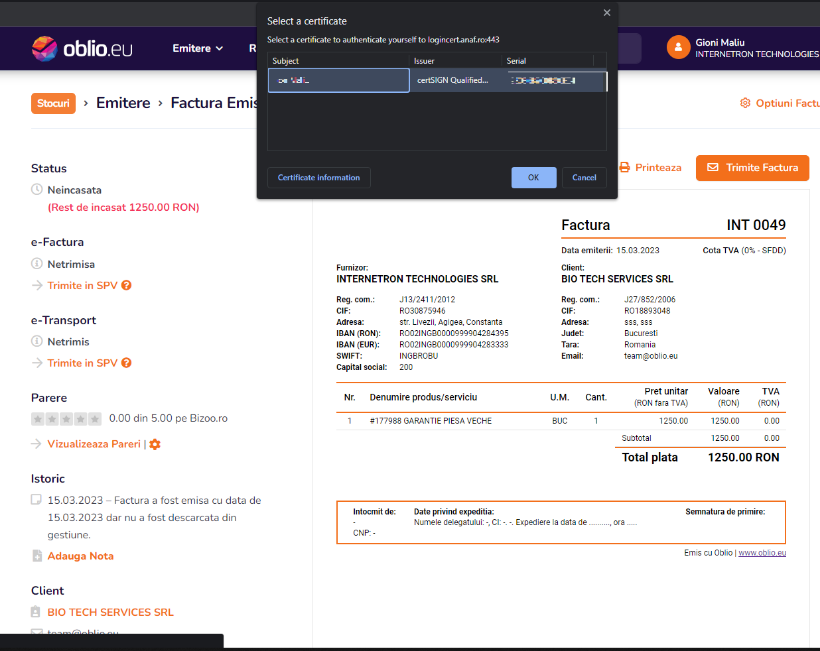Viewport: 820px width, 651px height.
Task: Click help icon next to e-Transport SPV
Action: click(126, 363)
